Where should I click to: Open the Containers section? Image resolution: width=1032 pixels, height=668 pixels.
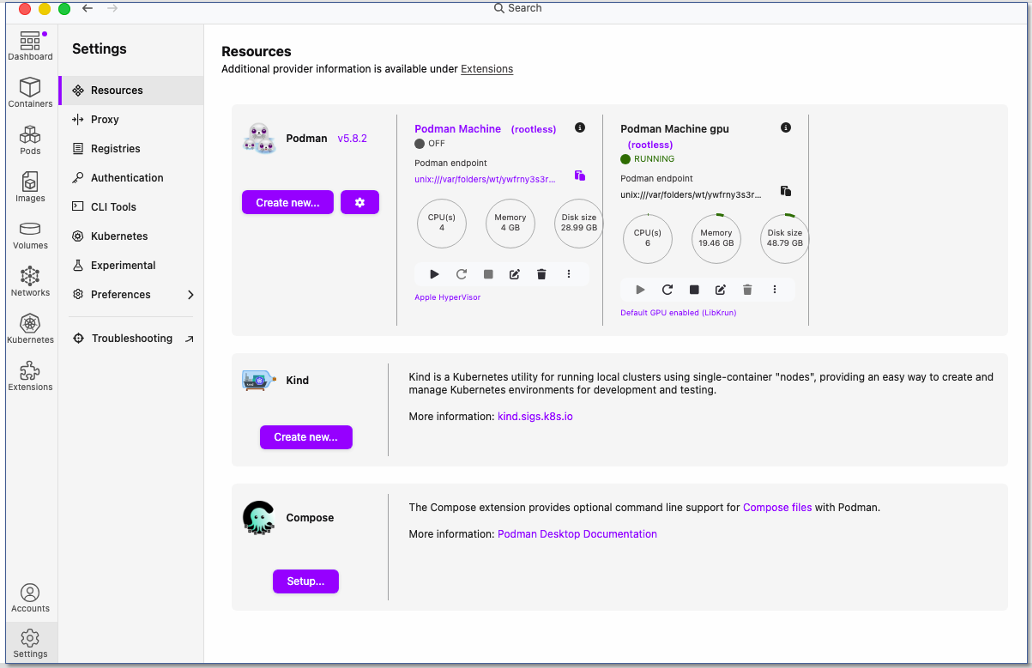click(x=30, y=93)
